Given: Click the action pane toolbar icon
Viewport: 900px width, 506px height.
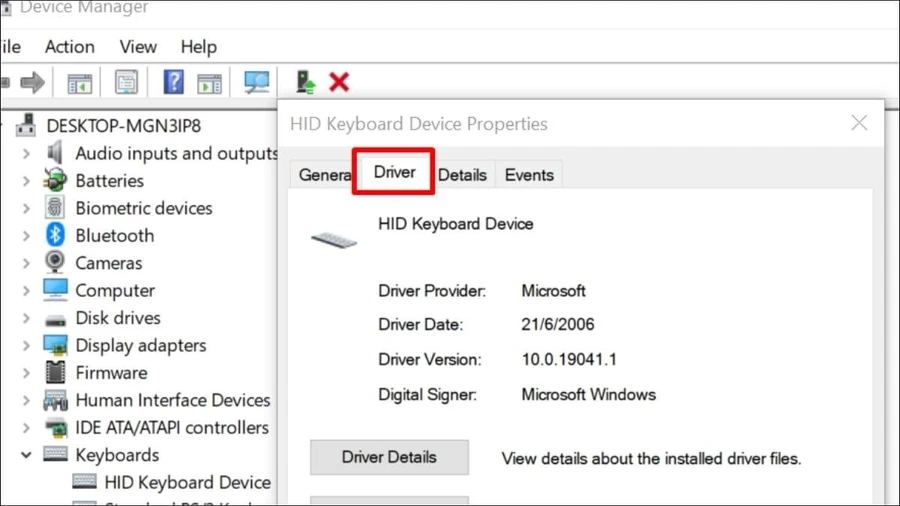Looking at the screenshot, I should [x=210, y=83].
